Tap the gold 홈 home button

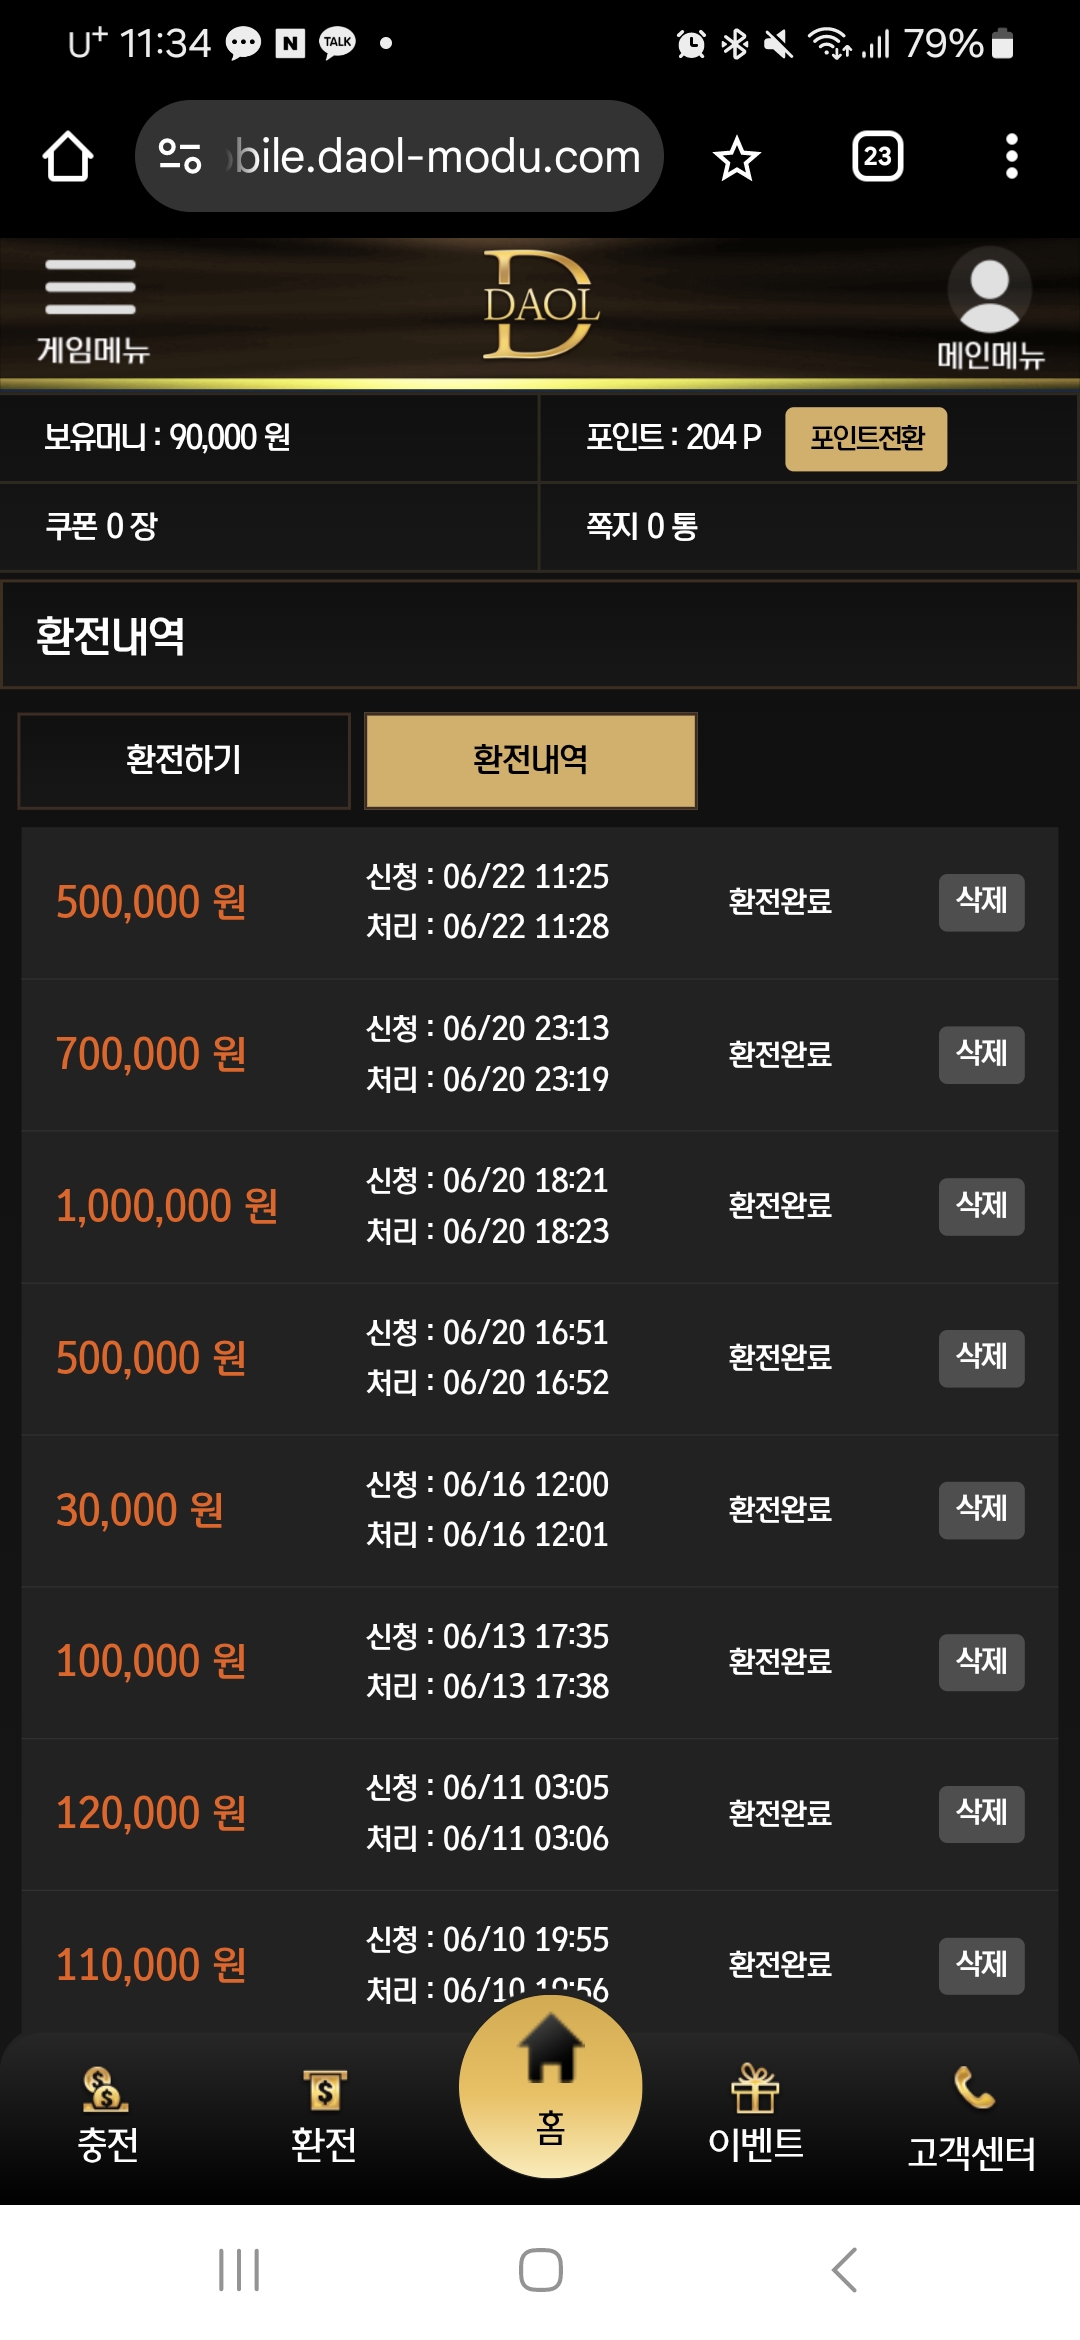pyautogui.click(x=550, y=2086)
